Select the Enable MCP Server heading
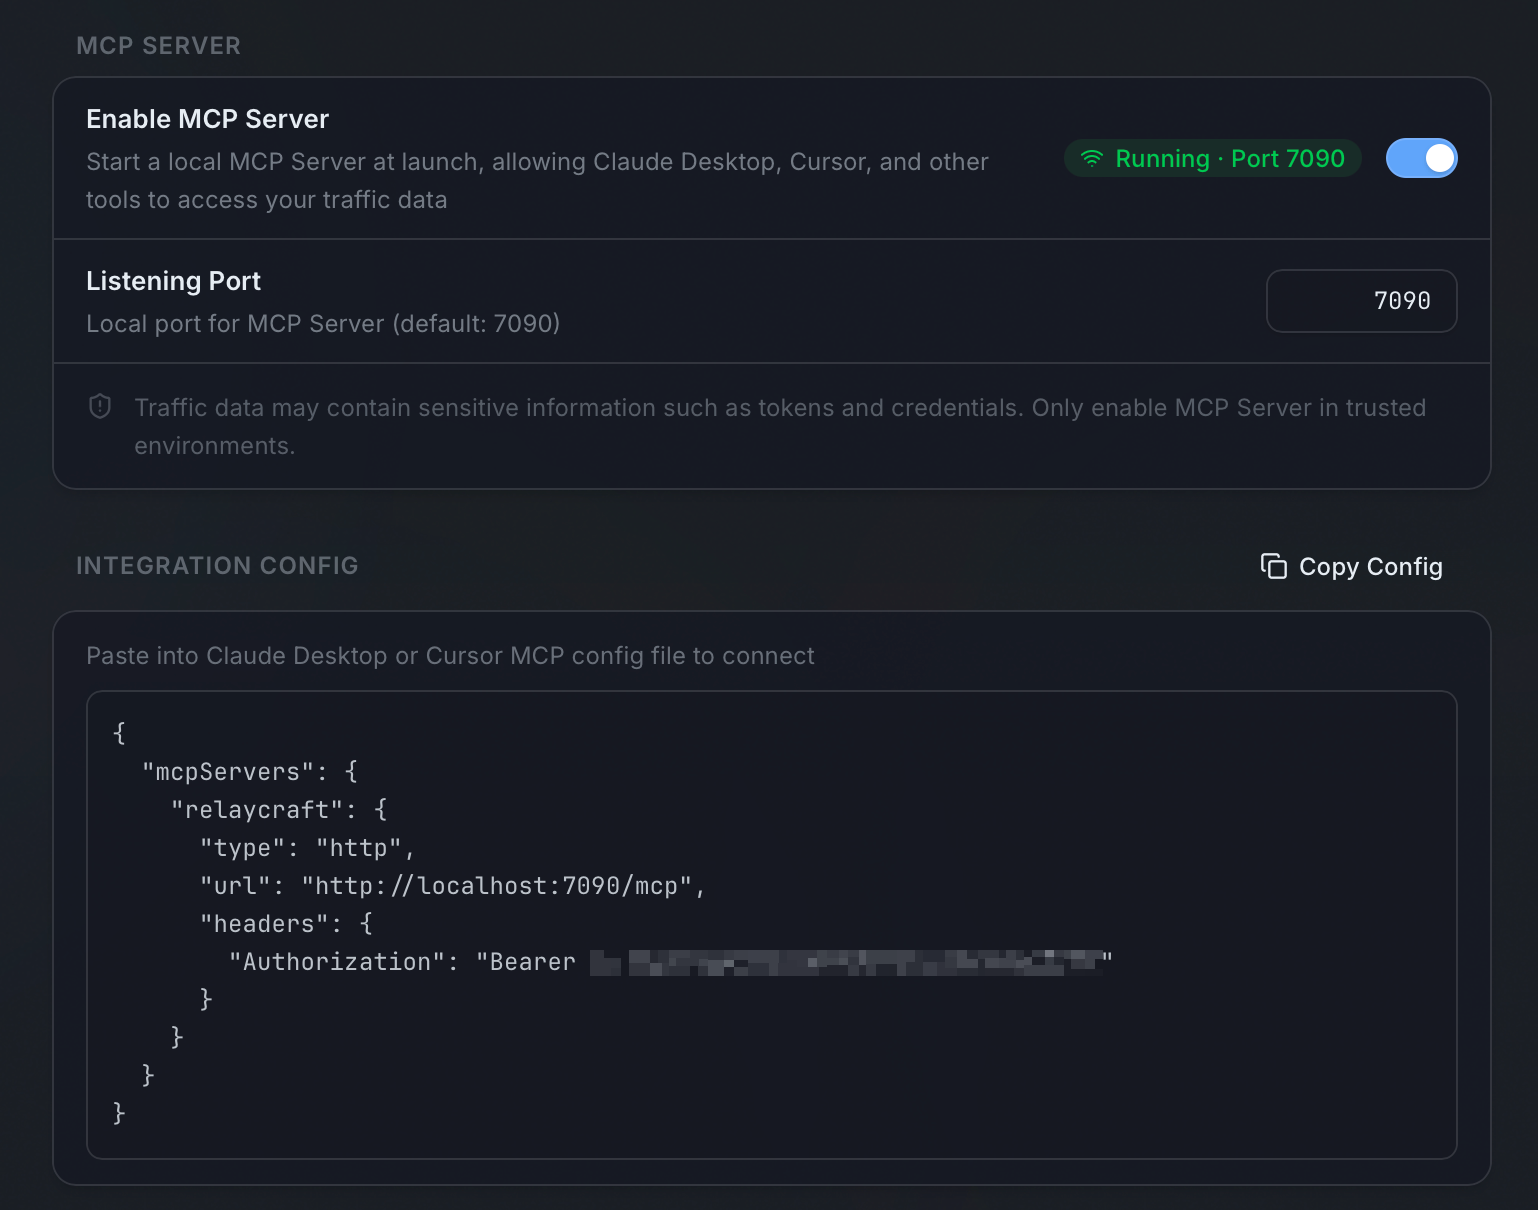Screen dimensions: 1538x1210 click(x=207, y=118)
